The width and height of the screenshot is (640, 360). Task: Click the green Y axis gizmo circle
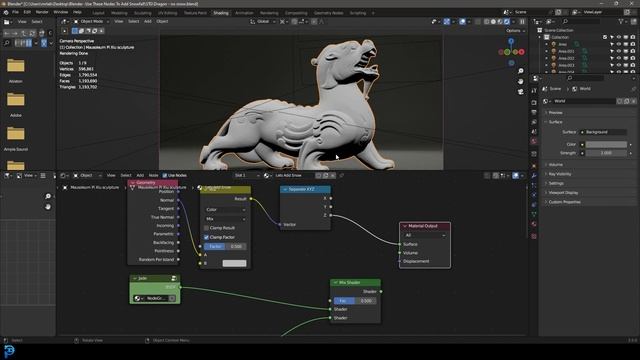[x=507, y=52]
